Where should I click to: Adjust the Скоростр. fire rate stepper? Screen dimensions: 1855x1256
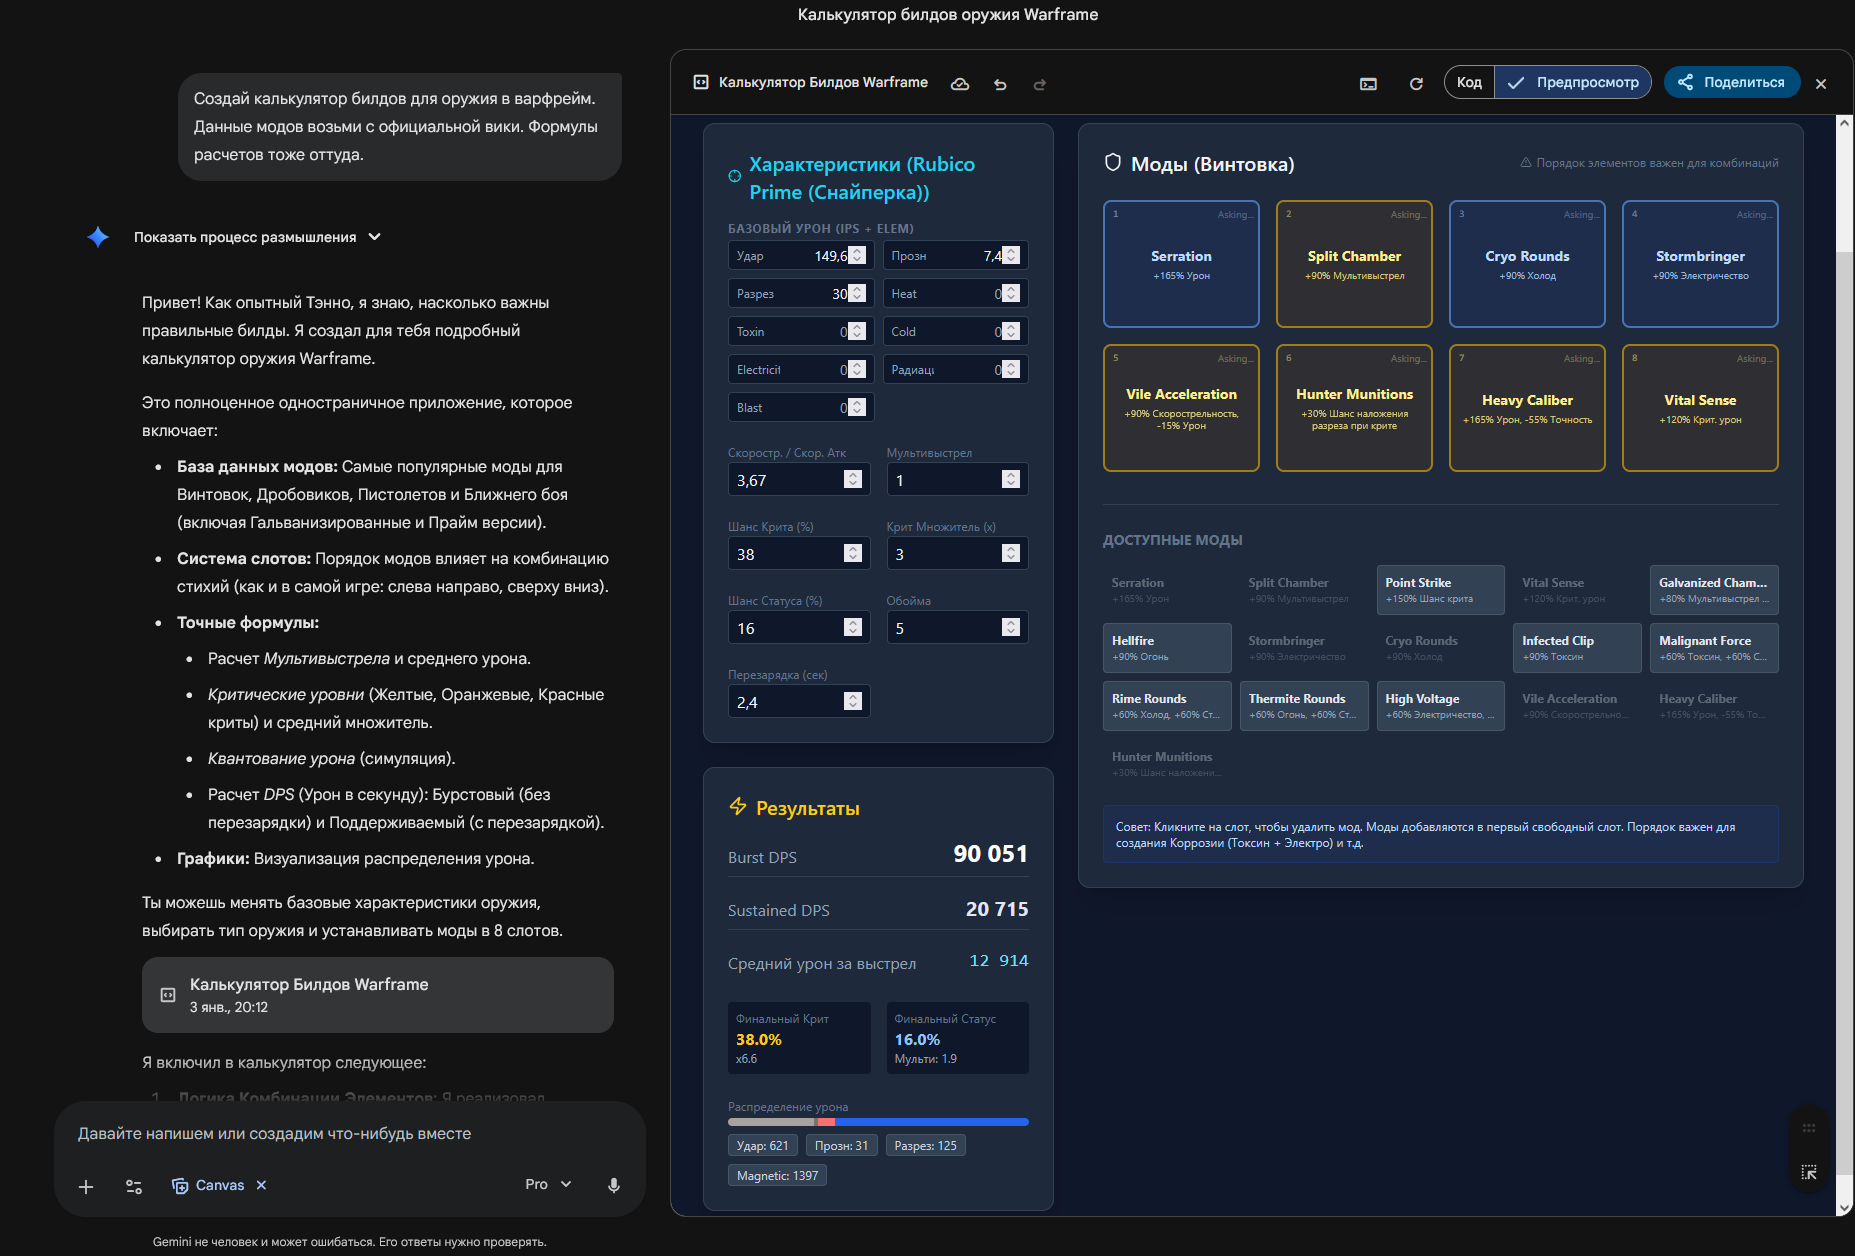853,480
